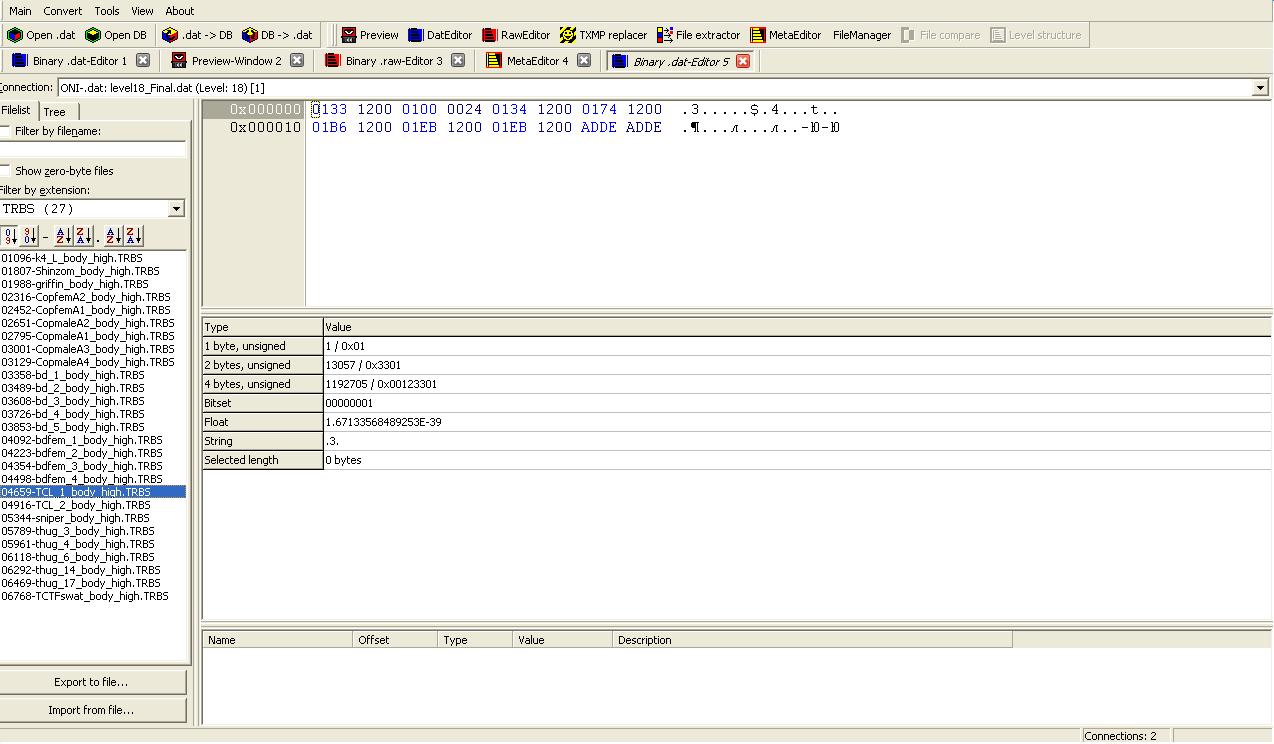Click the Open DB toolbar icon
Image resolution: width=1274 pixels, height=744 pixels.
tap(93, 35)
